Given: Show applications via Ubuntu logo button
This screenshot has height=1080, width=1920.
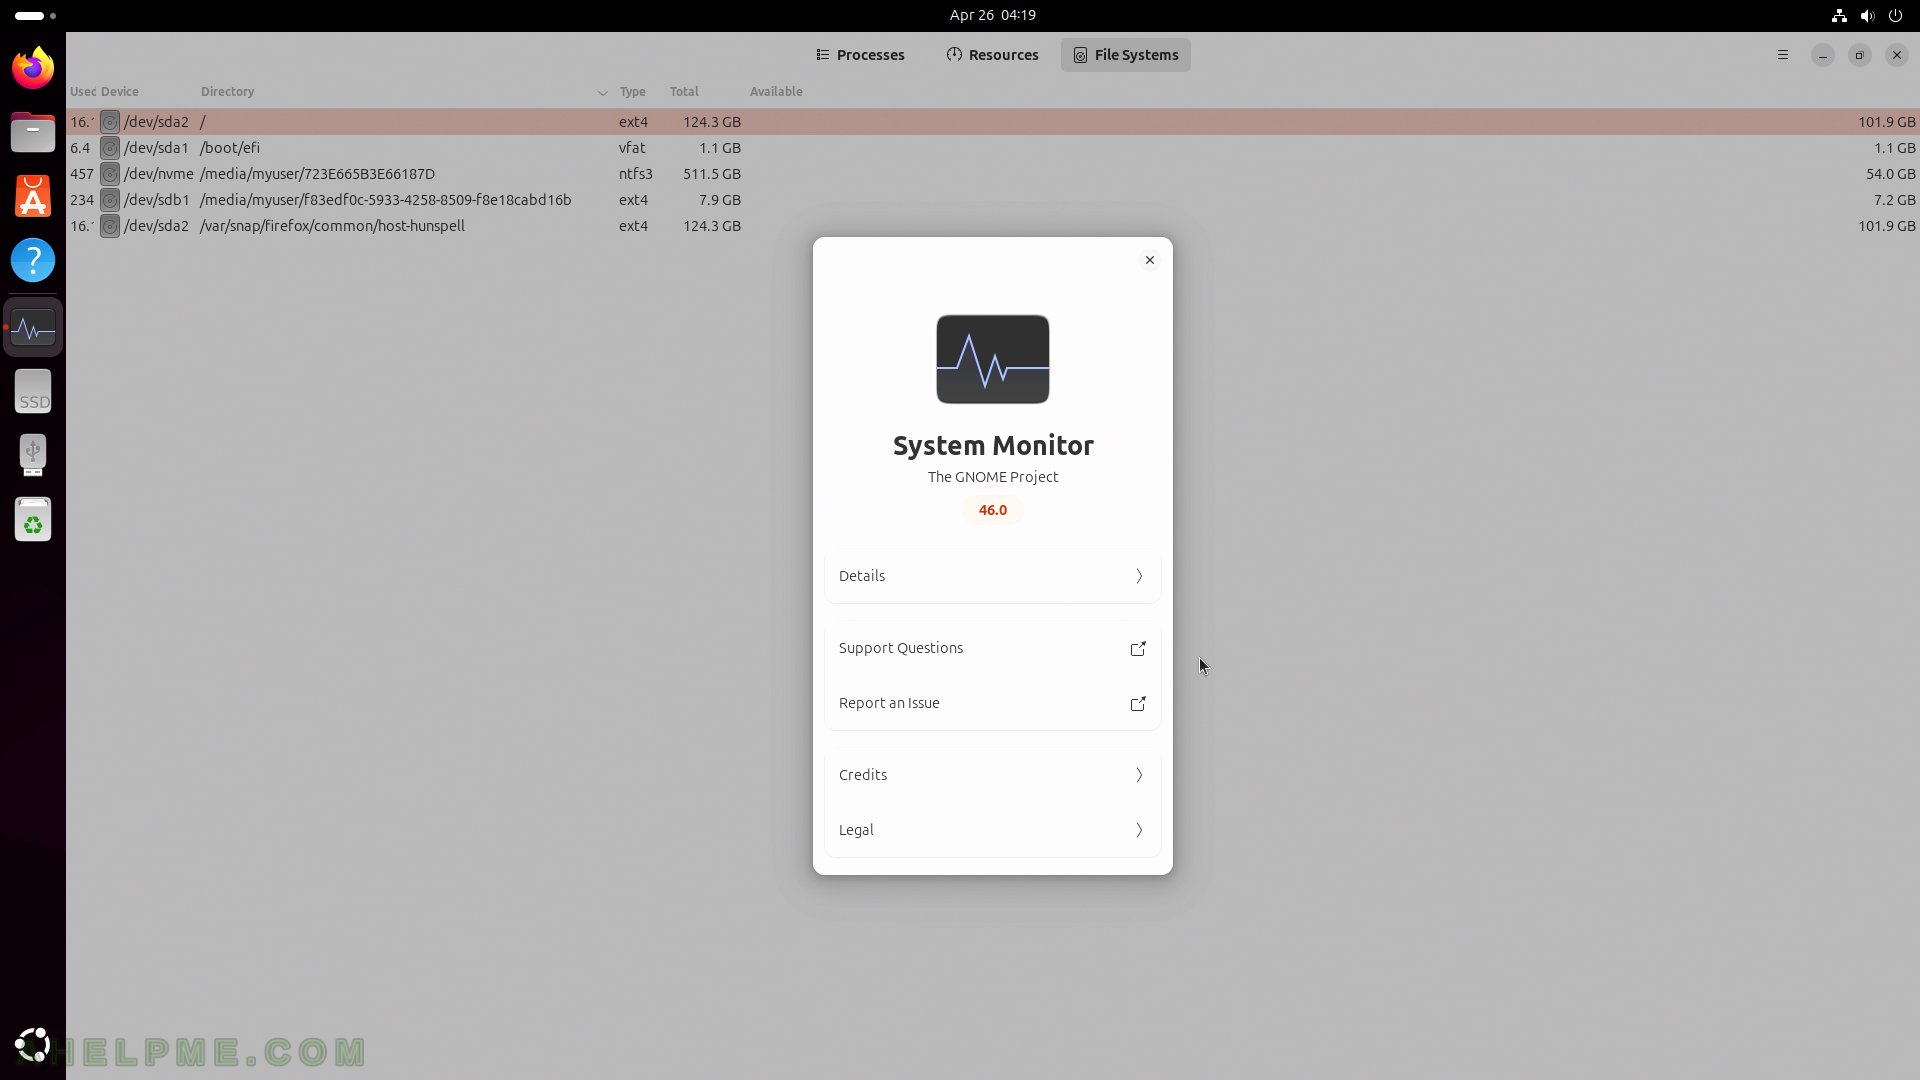Looking at the screenshot, I should (x=33, y=1045).
